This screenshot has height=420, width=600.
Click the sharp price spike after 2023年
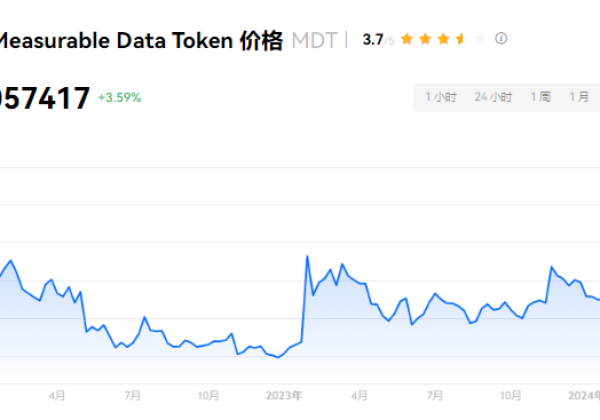(306, 257)
